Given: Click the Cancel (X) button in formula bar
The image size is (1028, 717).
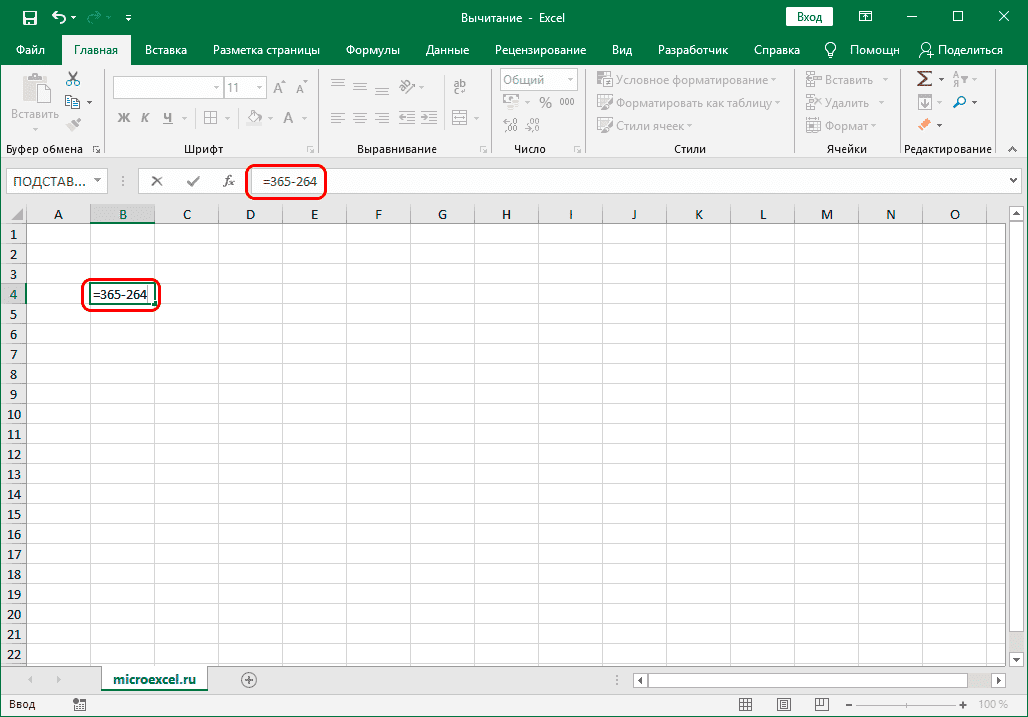Looking at the screenshot, I should [157, 181].
